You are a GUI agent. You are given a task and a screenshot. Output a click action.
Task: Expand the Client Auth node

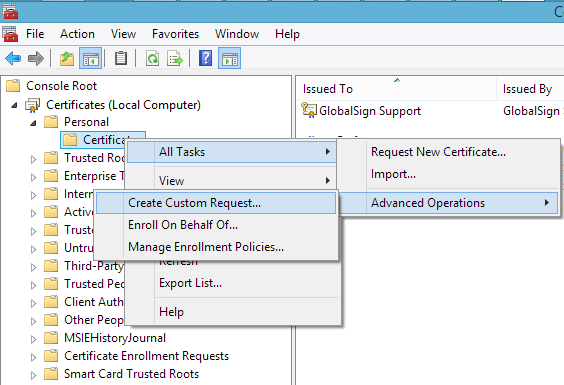[33, 303]
